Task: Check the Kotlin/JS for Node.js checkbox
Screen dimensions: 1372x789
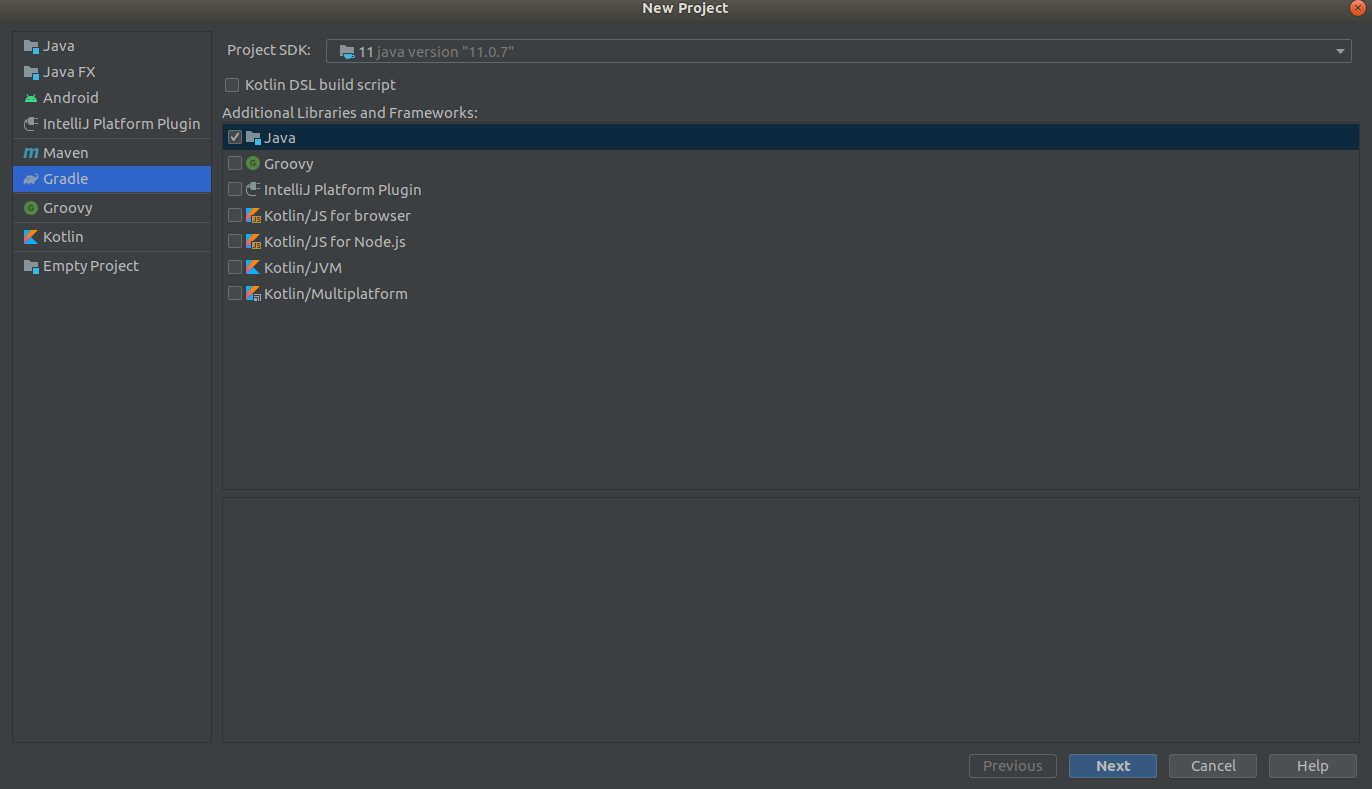Action: (x=235, y=242)
